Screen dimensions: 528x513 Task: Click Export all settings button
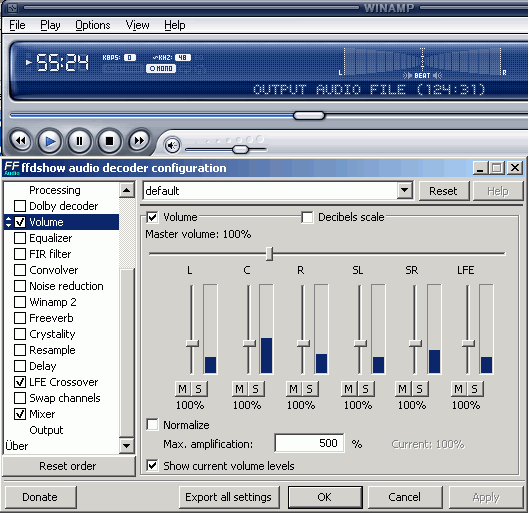click(228, 497)
